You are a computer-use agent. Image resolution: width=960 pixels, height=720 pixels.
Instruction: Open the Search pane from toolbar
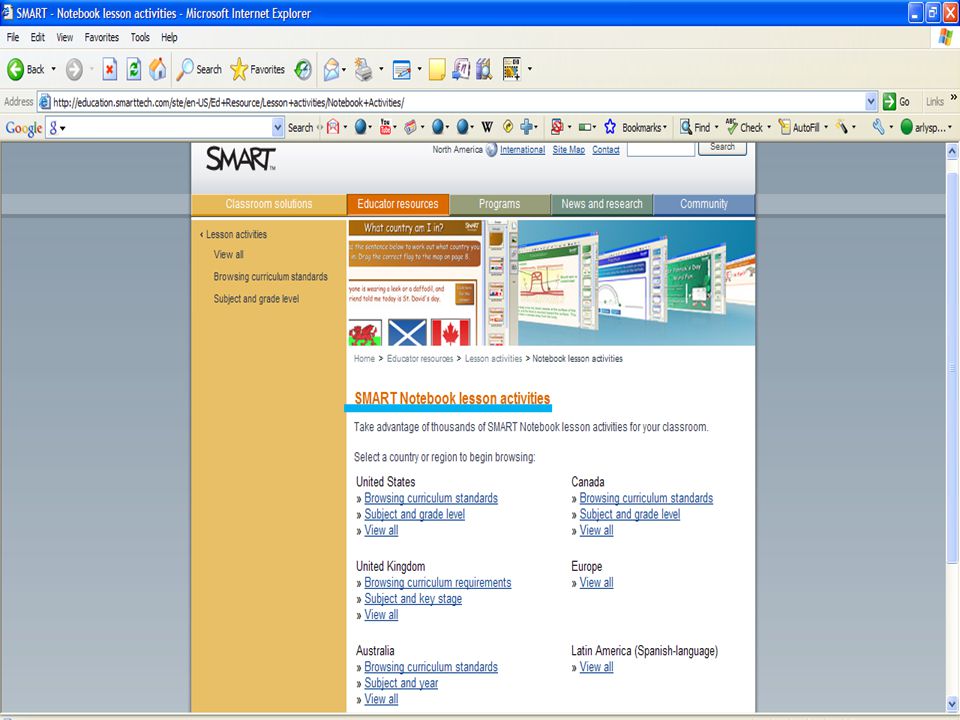click(199, 69)
